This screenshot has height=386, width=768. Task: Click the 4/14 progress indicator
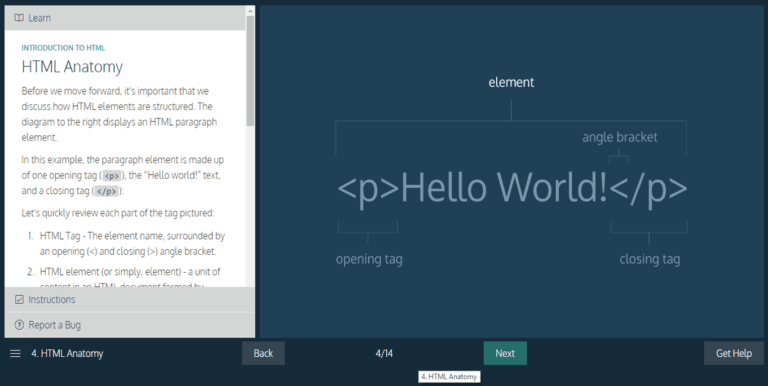(x=384, y=353)
